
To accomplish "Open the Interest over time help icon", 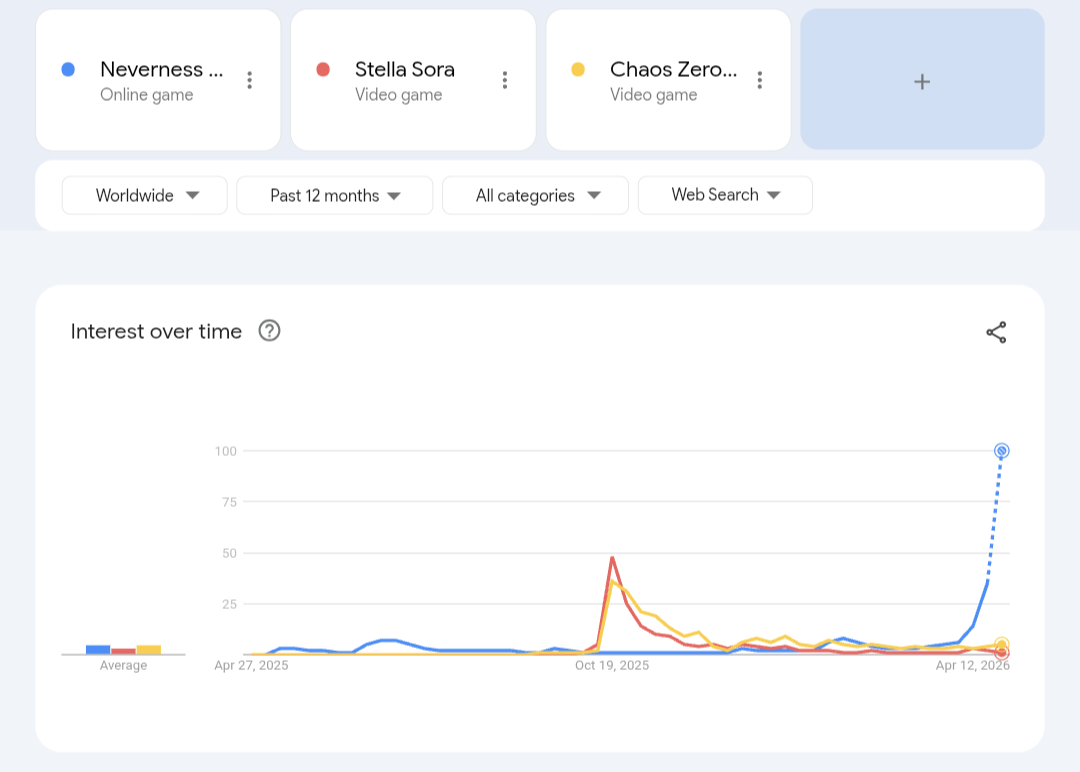I will coord(269,331).
